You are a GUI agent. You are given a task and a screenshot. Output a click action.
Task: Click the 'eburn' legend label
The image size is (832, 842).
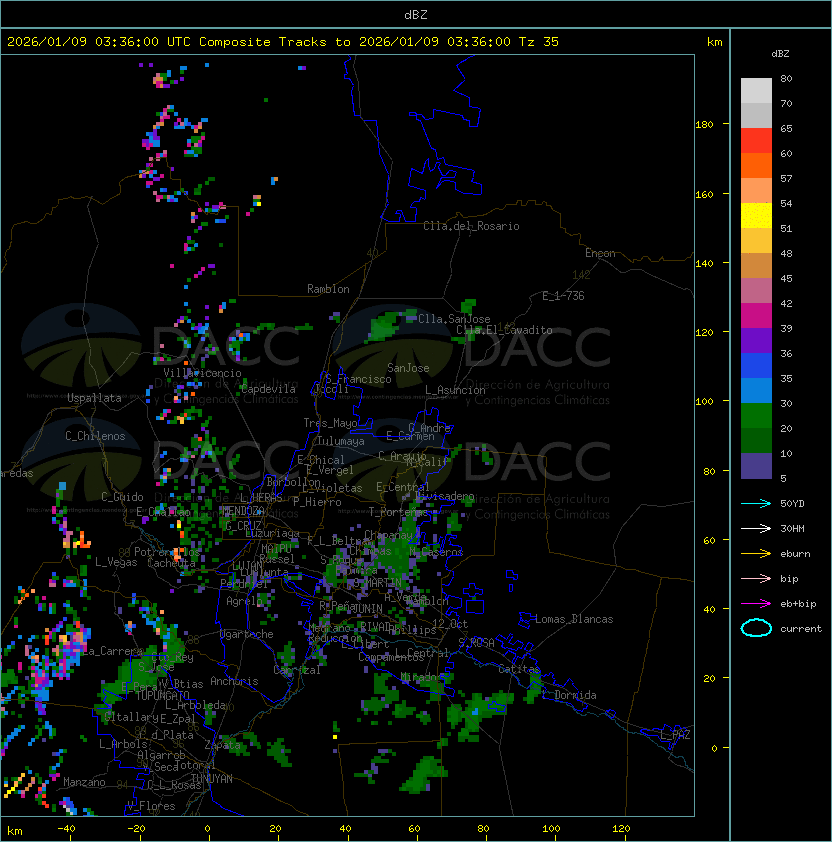(795, 554)
